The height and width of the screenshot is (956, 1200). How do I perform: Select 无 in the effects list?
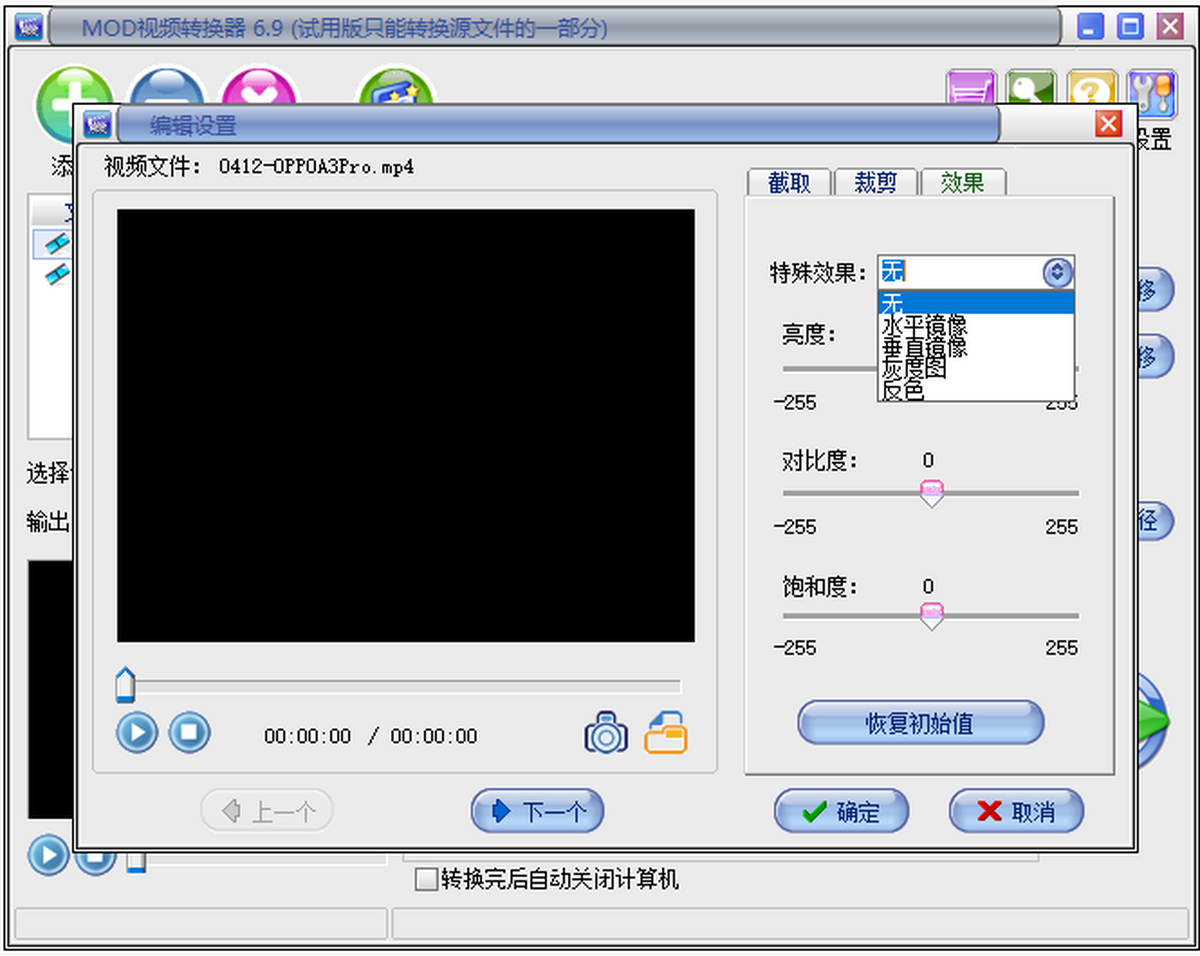click(976, 303)
